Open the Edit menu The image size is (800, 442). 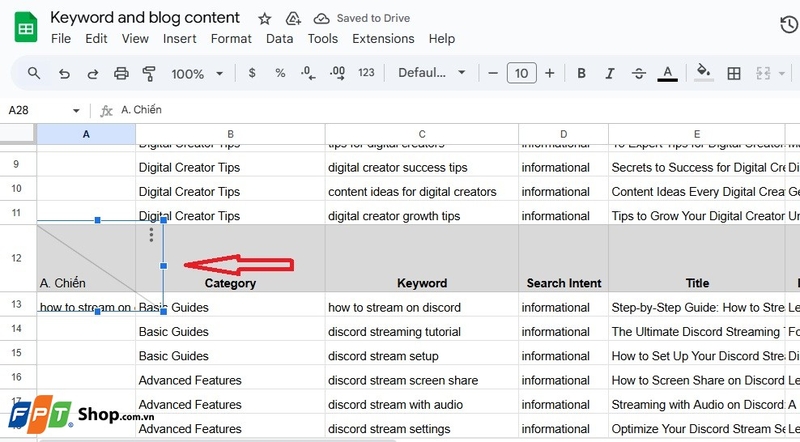96,39
